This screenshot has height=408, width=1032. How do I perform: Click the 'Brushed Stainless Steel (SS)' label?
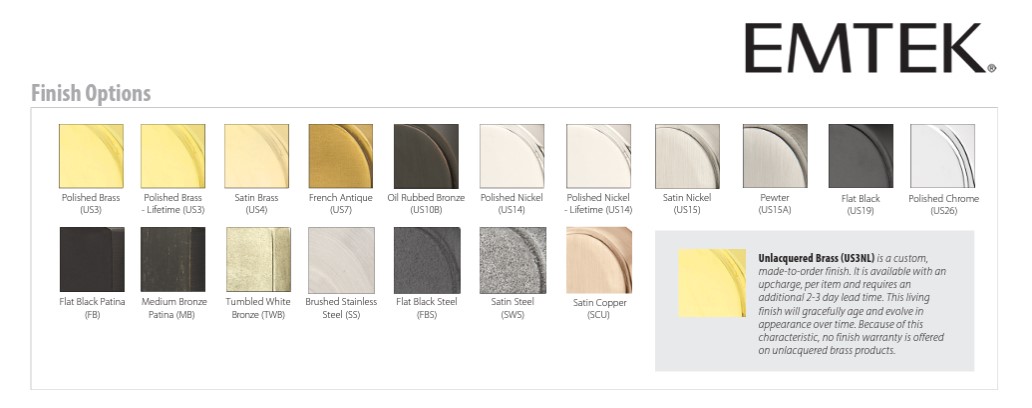click(x=342, y=308)
